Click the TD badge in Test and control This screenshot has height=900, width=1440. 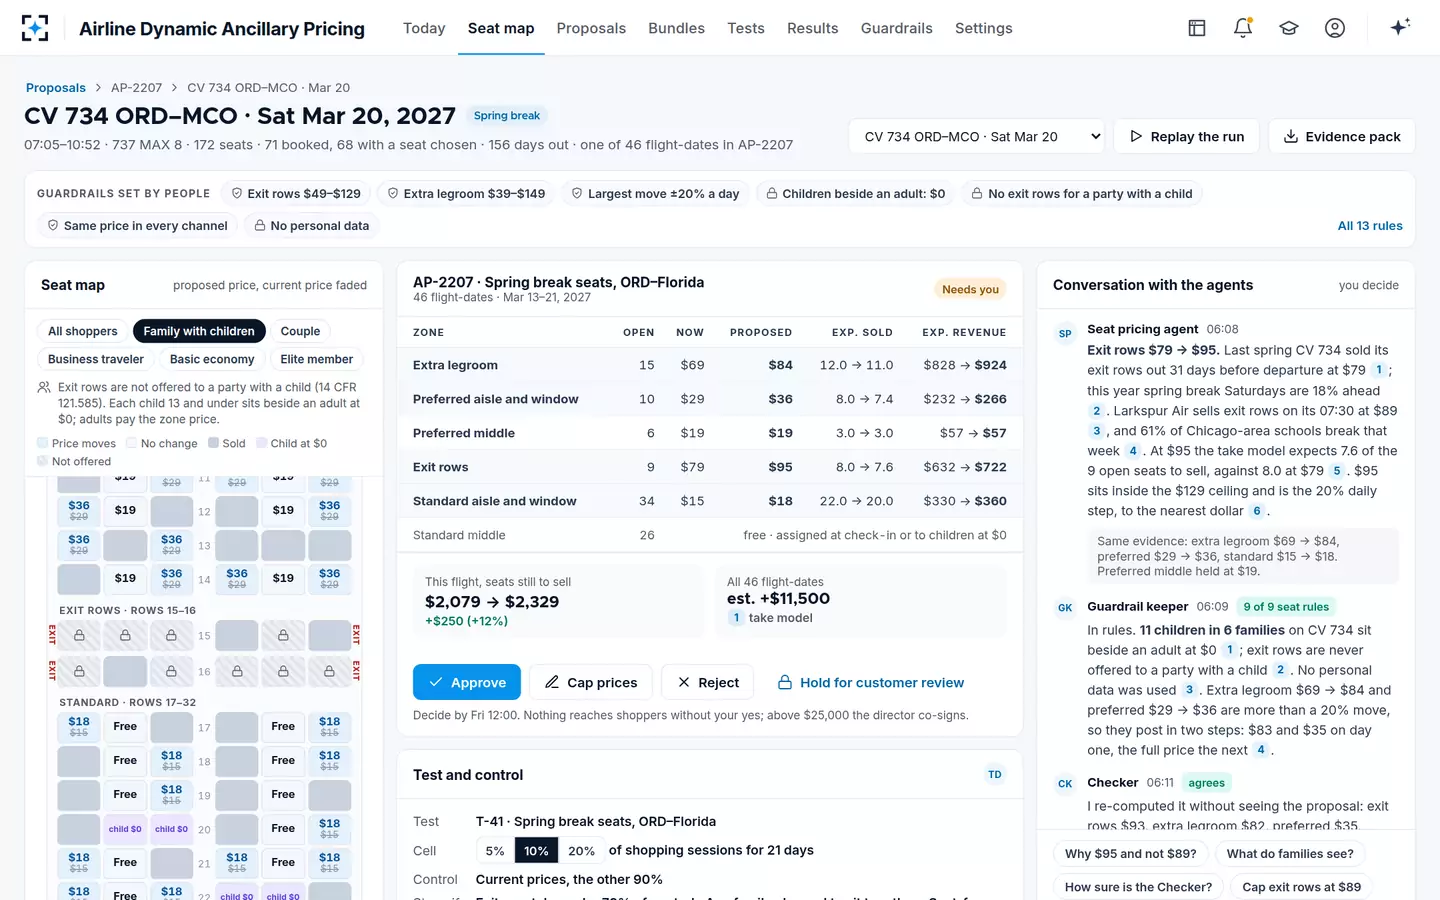coord(995,774)
